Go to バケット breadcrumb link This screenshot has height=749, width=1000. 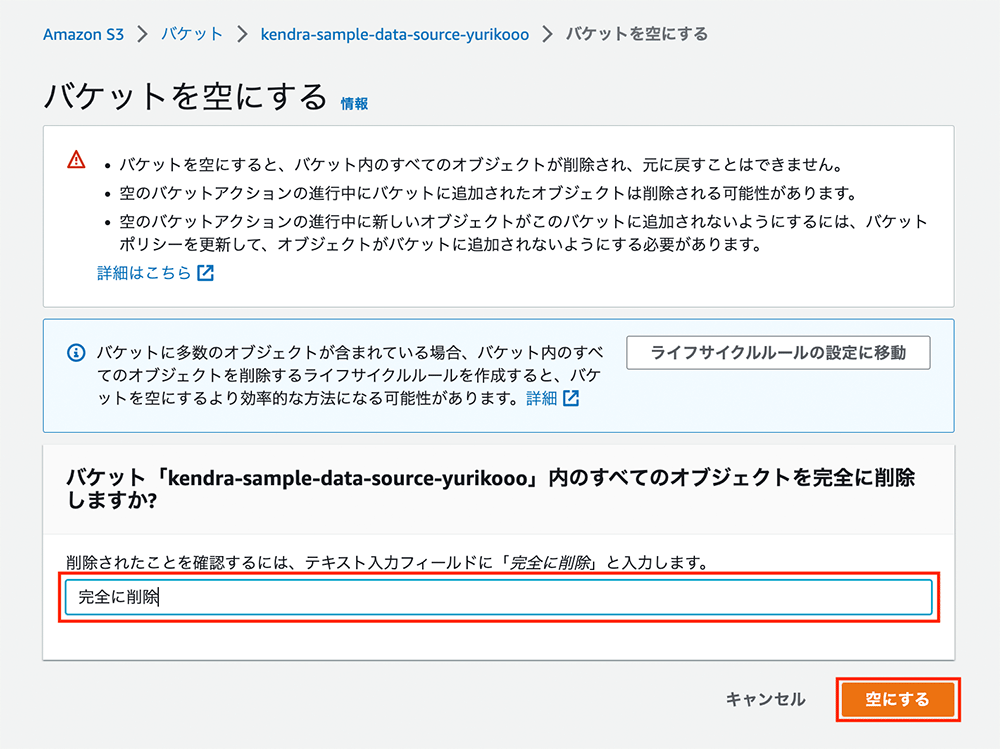(x=191, y=34)
